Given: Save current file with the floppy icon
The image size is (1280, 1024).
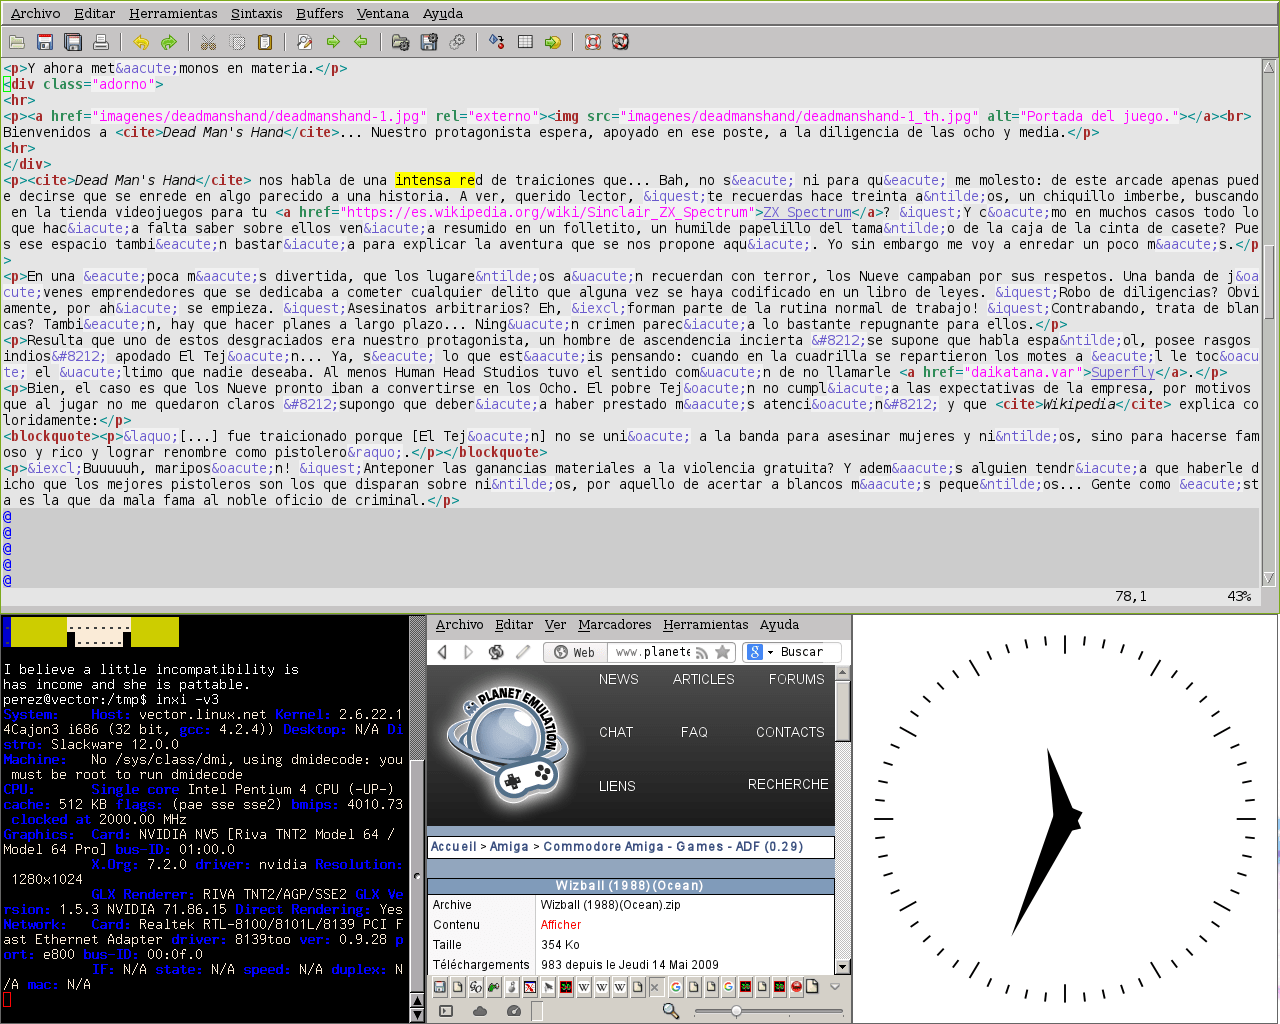Looking at the screenshot, I should [x=45, y=42].
